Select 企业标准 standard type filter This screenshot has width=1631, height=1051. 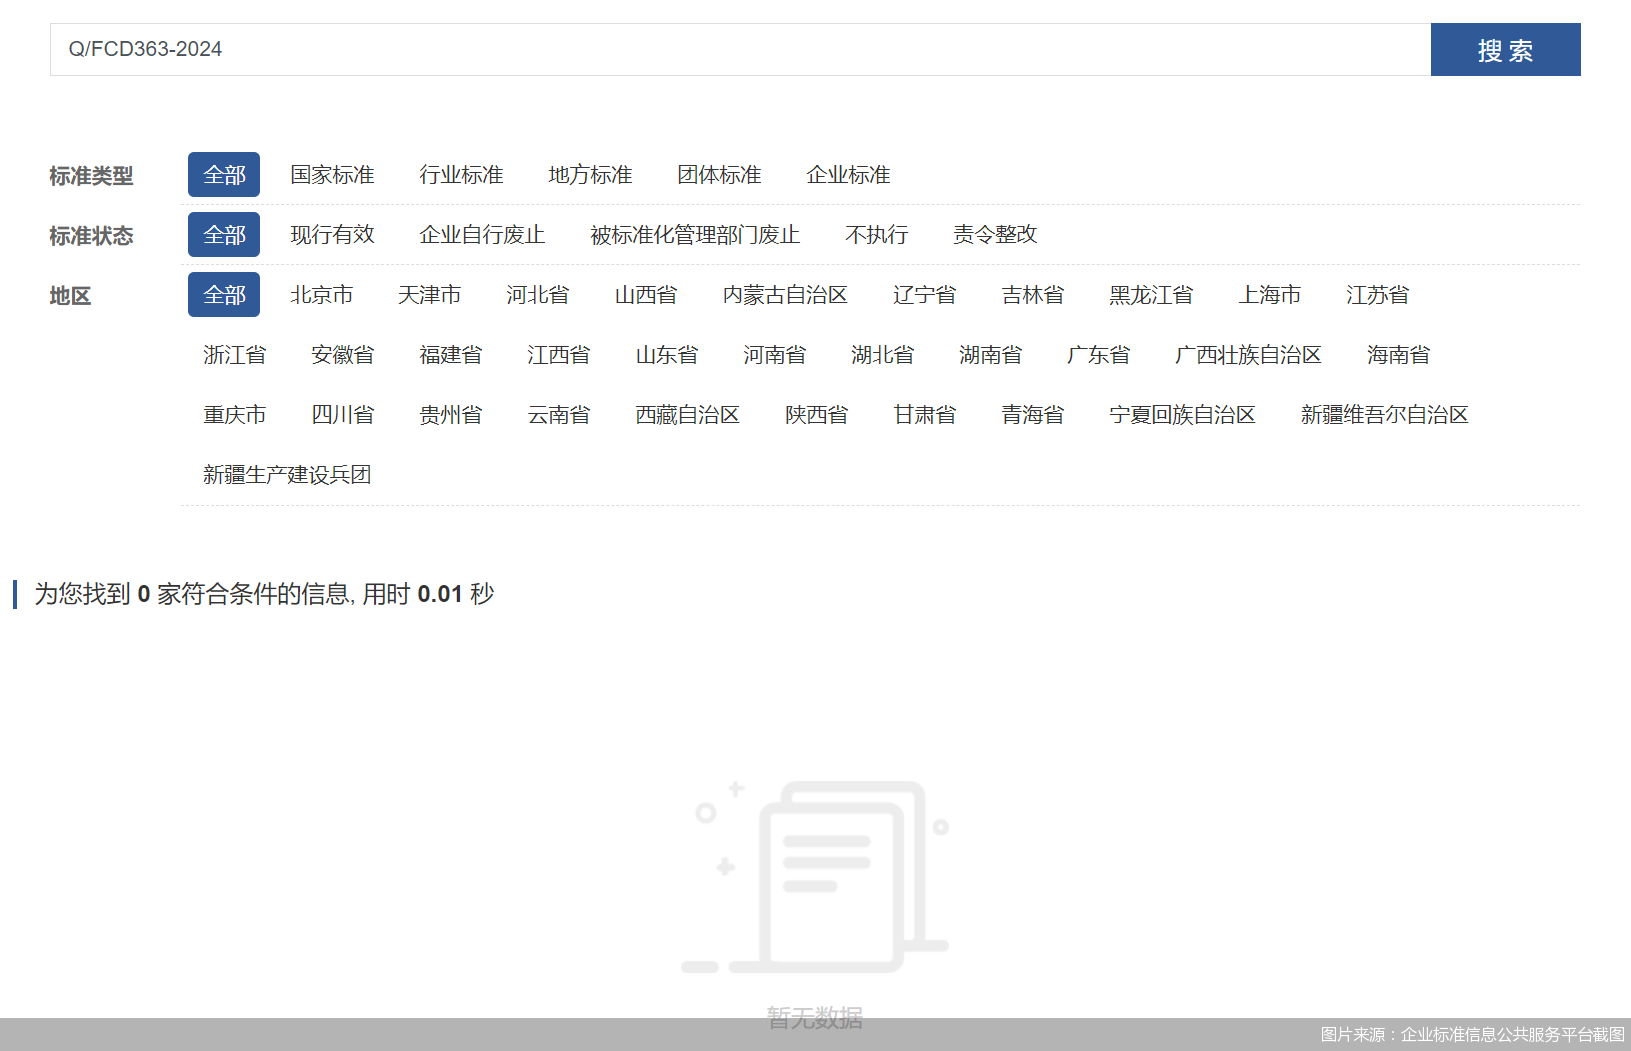(848, 174)
